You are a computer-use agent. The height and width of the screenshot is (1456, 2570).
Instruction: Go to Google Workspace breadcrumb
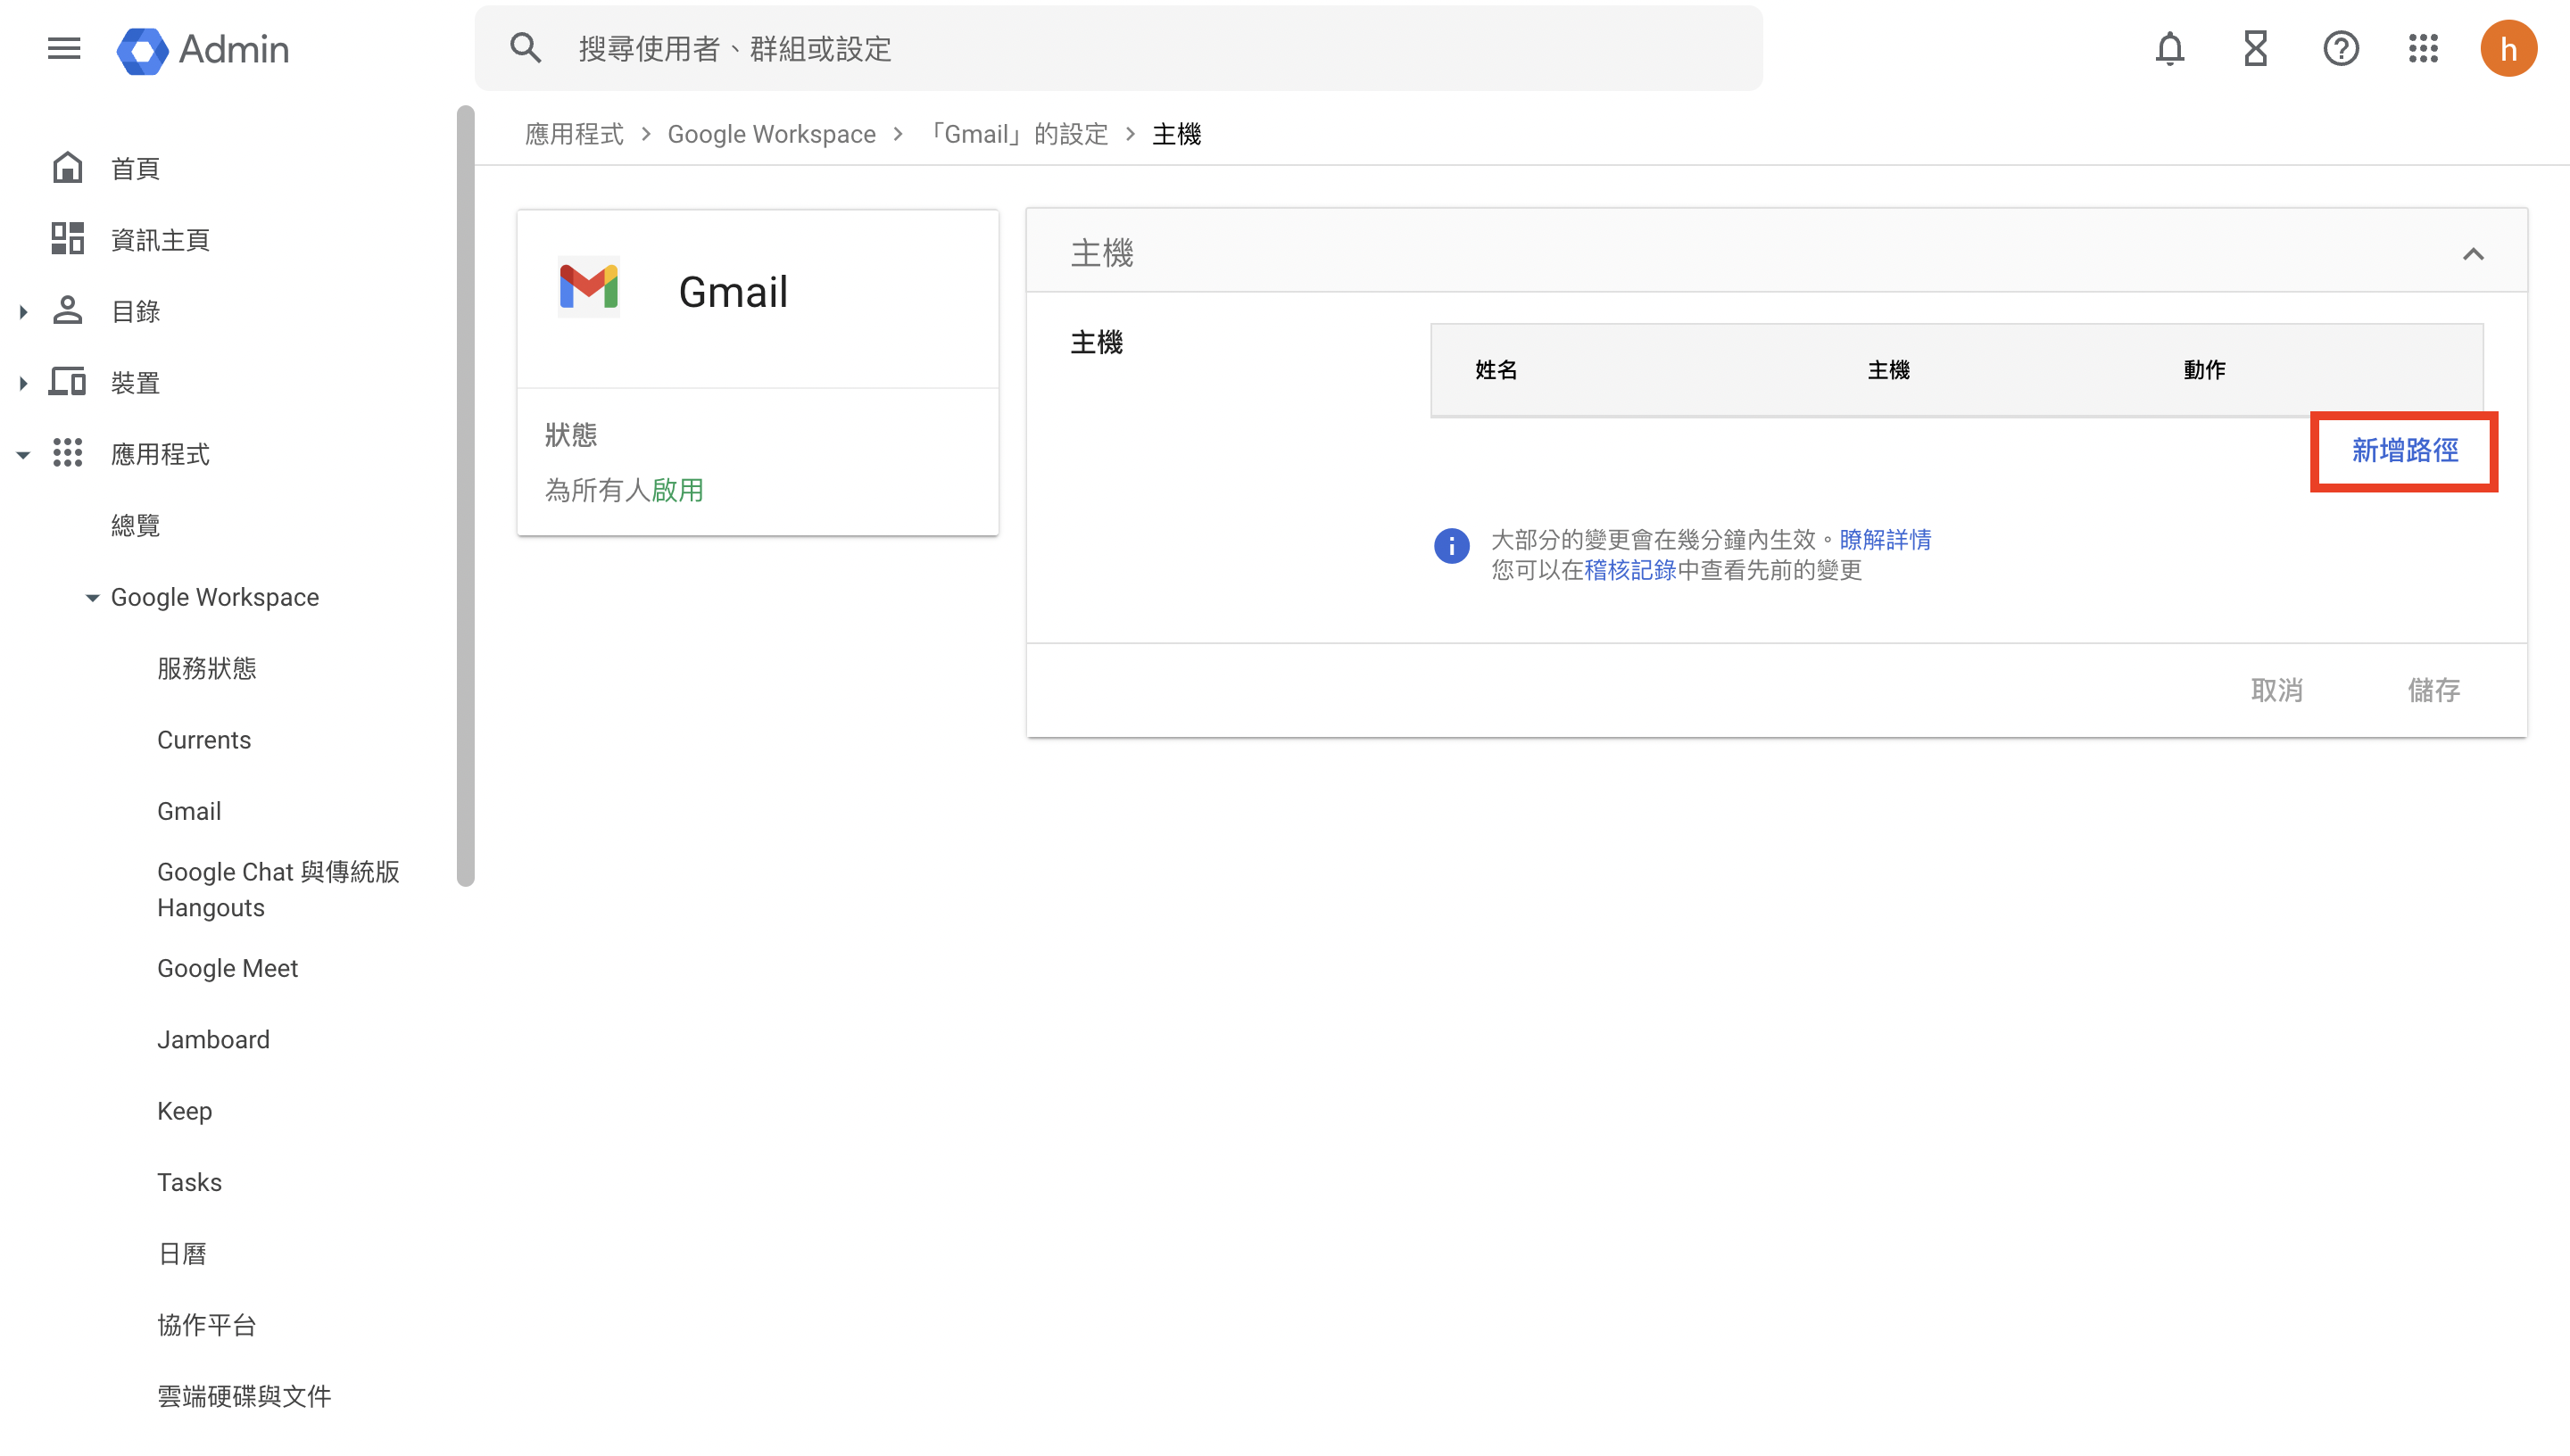[x=771, y=134]
